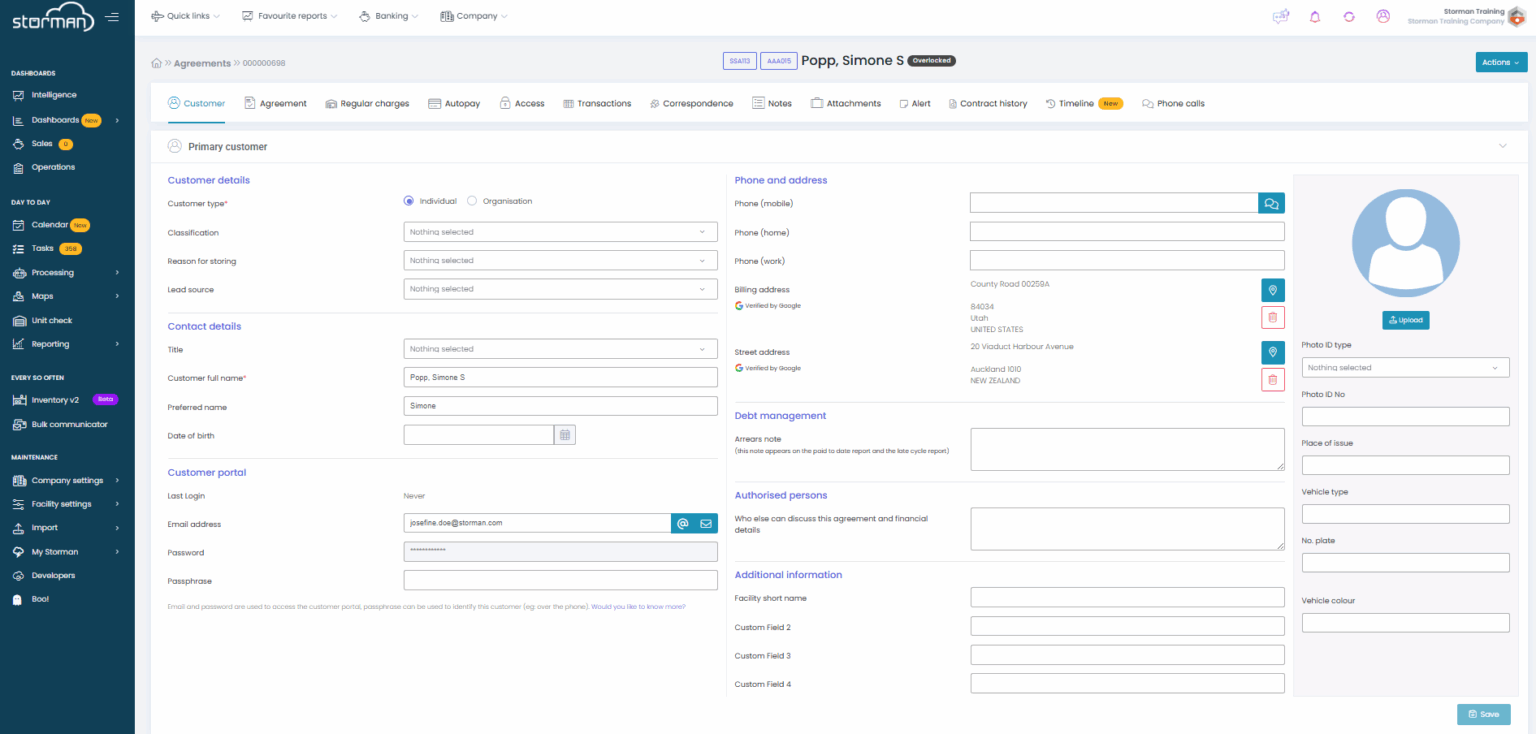Click the refresh sync icon in header
The image size is (1536, 734).
point(1349,16)
